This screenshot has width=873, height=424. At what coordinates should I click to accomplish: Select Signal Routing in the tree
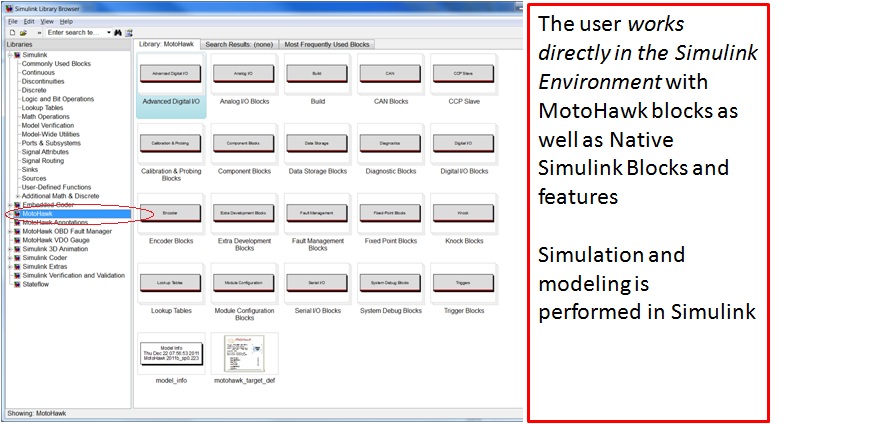42,161
